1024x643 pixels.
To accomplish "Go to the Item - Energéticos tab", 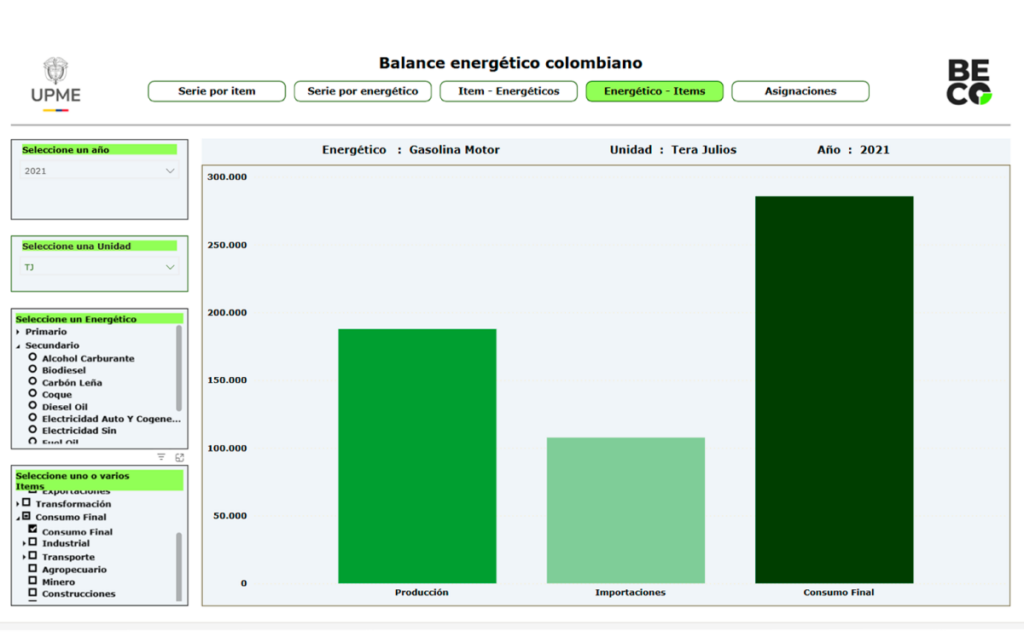I will [509, 92].
